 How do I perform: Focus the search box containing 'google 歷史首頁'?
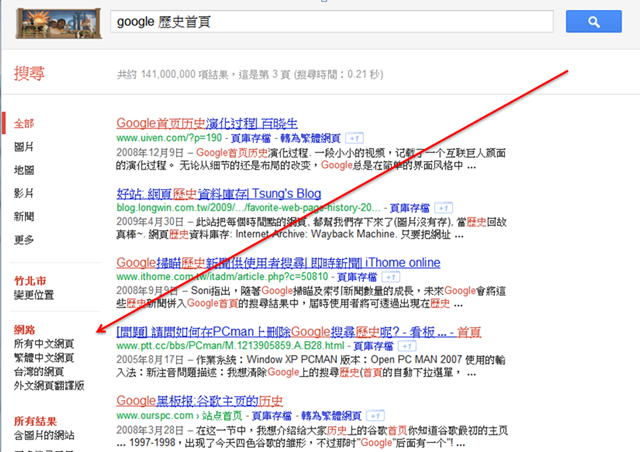point(331,22)
